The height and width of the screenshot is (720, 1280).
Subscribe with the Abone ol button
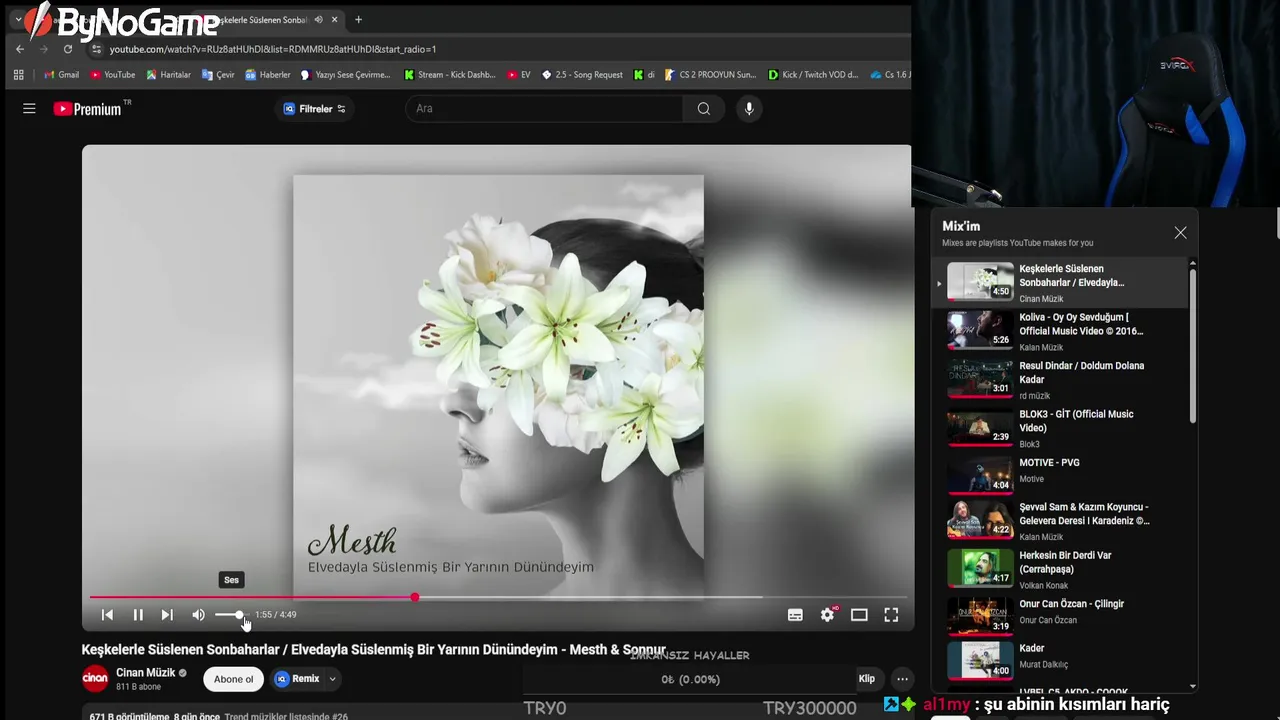pos(233,679)
